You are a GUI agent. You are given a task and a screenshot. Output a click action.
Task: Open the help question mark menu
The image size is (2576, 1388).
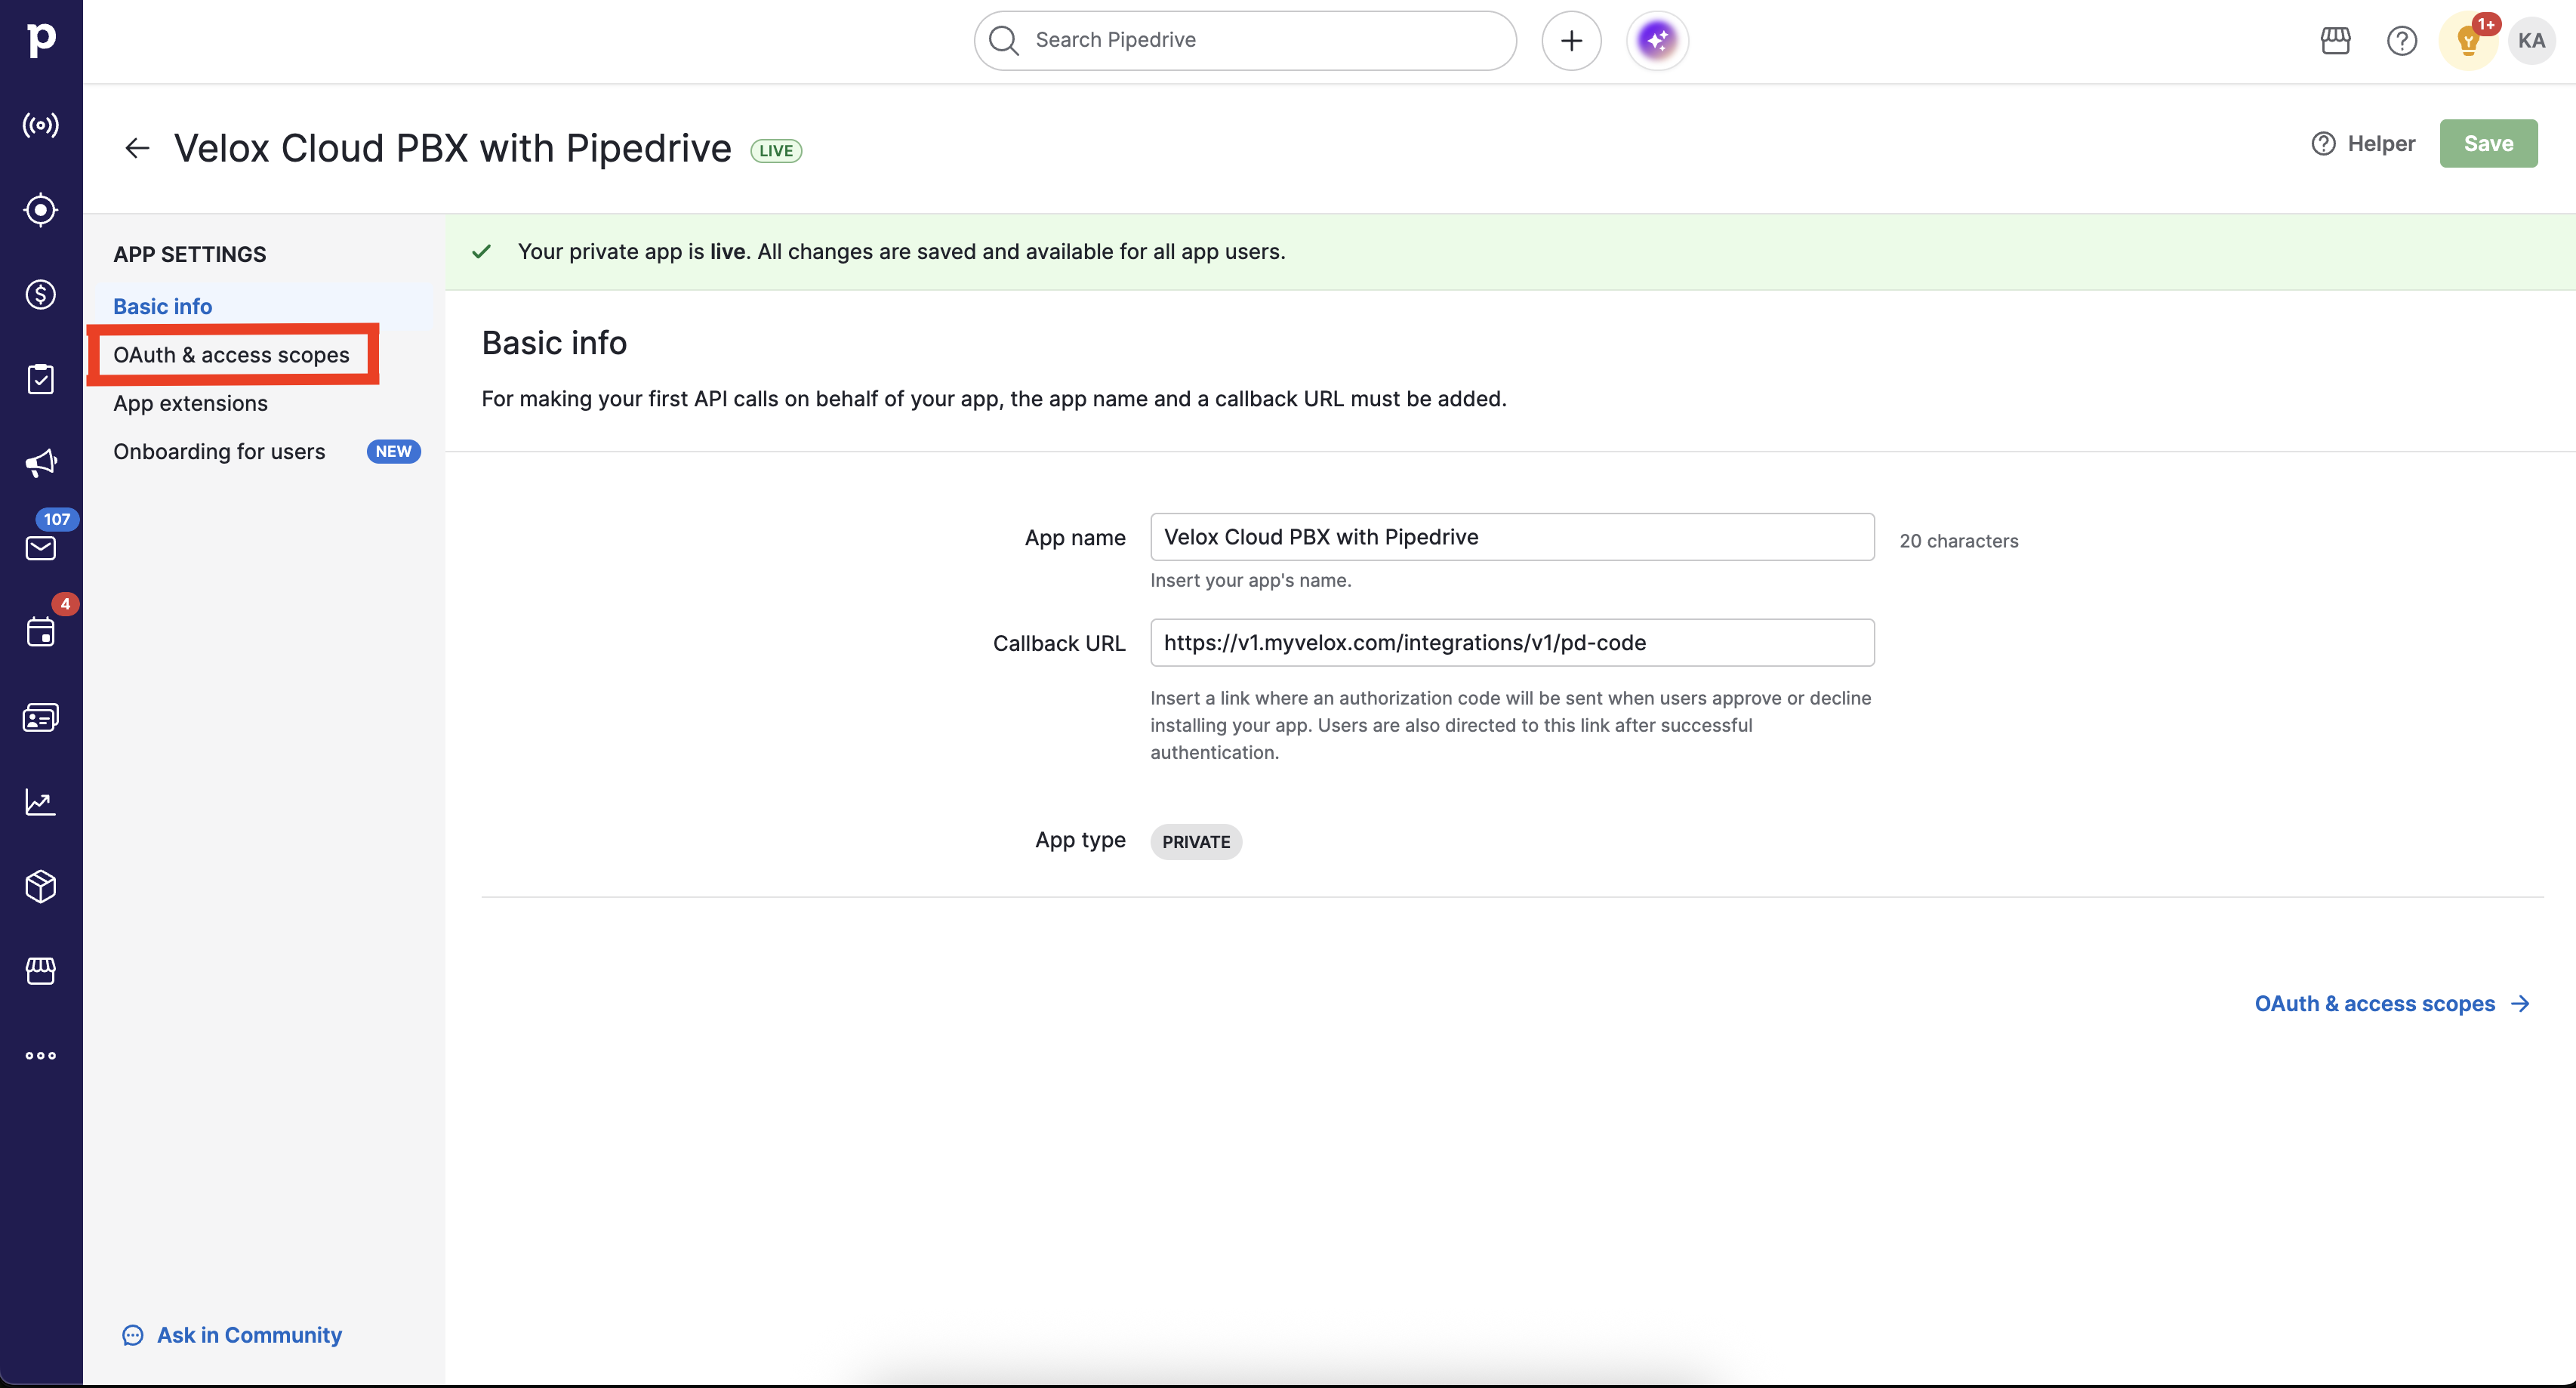2401,40
